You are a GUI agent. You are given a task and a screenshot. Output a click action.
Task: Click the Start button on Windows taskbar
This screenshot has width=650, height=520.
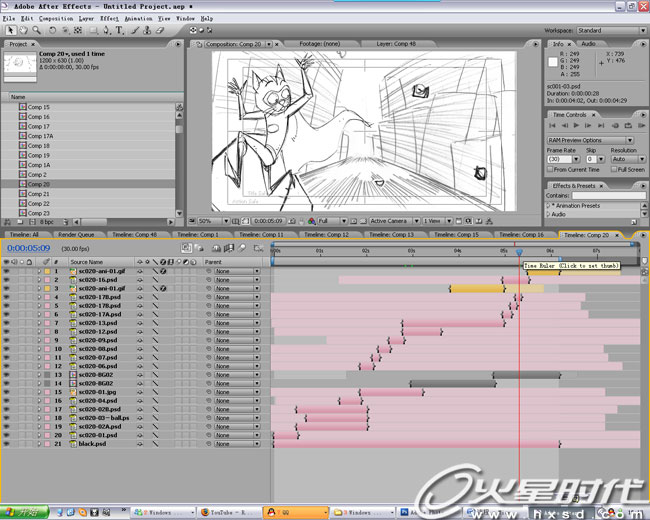pos(24,513)
